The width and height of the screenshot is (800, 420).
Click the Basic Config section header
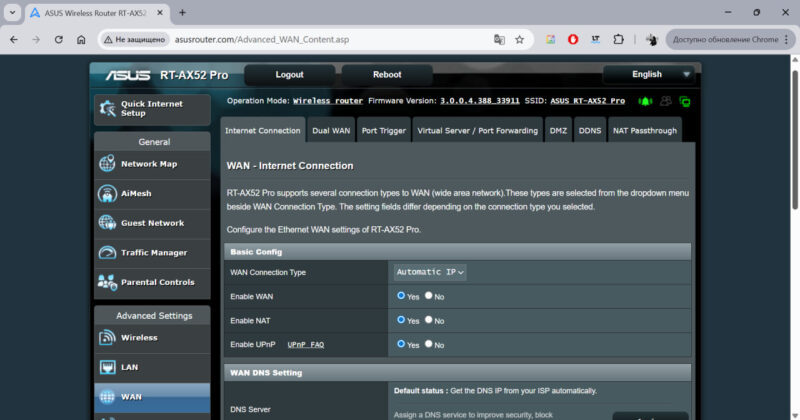pyautogui.click(x=458, y=252)
